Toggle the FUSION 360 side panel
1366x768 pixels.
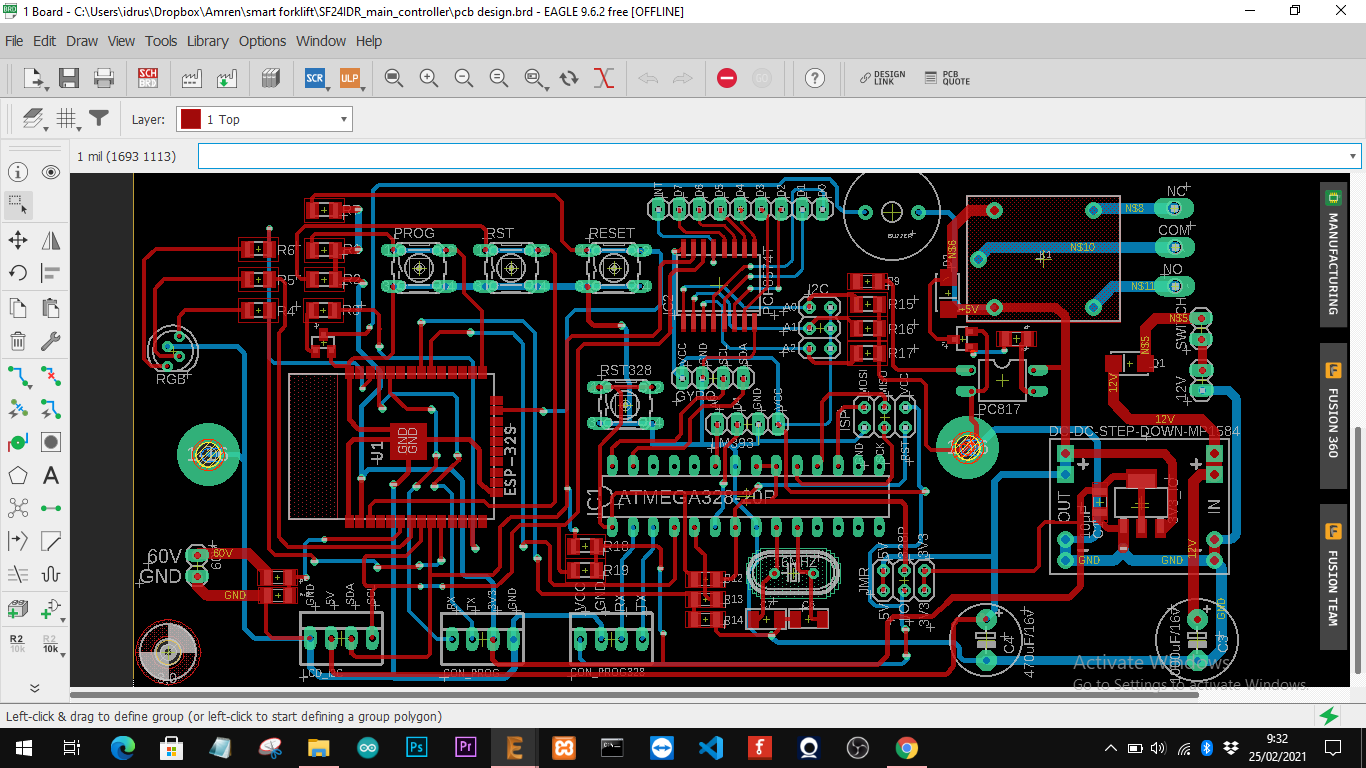(x=1332, y=416)
